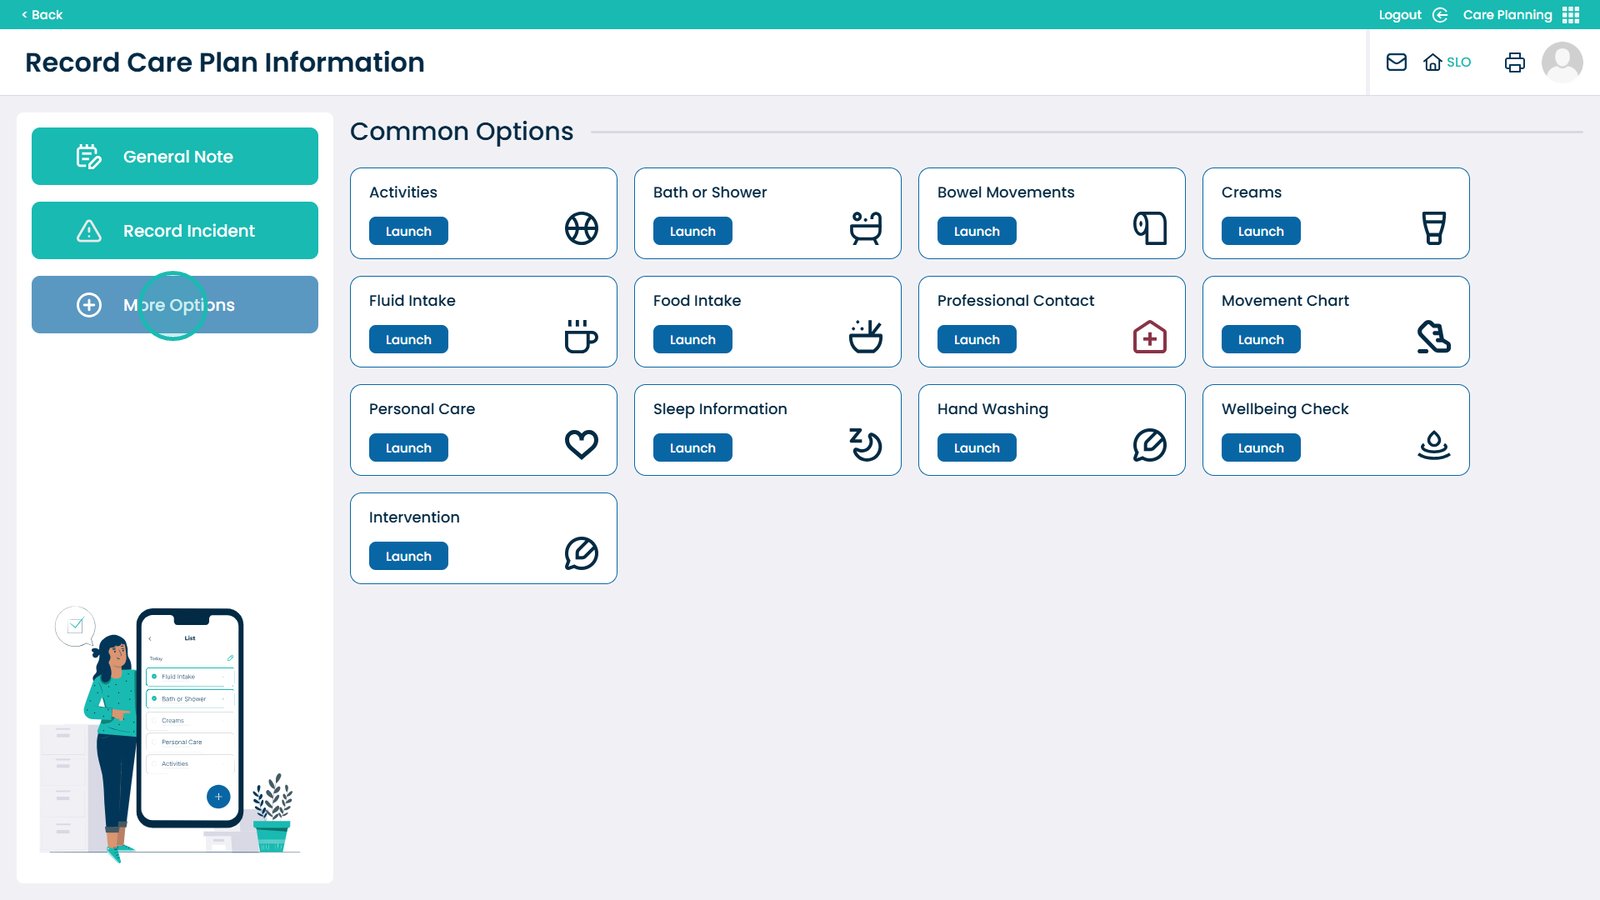
Task: Click the Professional Contact medical house icon
Action: (1149, 337)
